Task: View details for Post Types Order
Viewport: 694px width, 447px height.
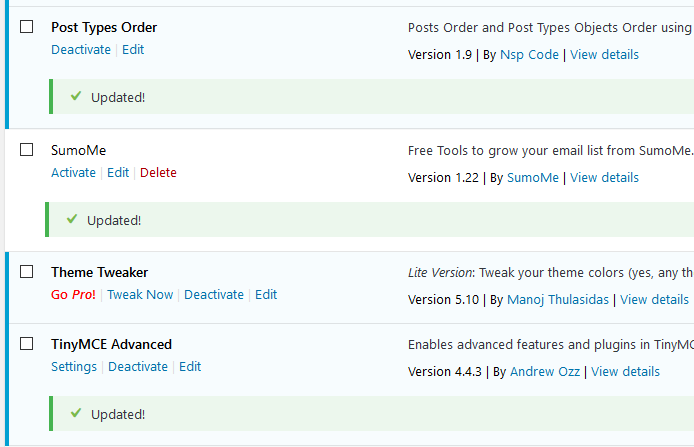Action: (604, 54)
